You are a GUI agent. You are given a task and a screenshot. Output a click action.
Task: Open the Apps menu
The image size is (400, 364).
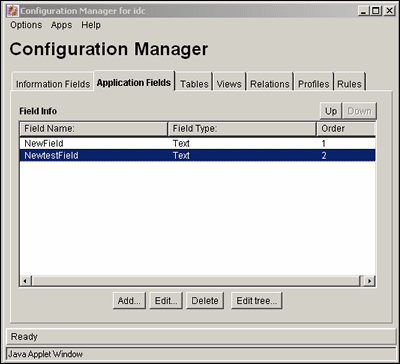pos(61,25)
